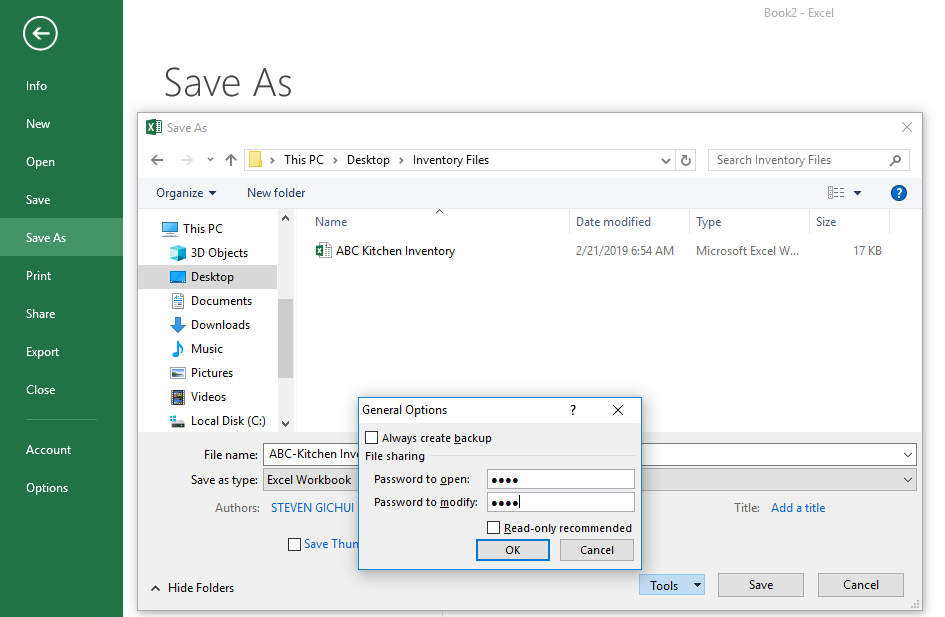Click the blue Help question mark icon

tap(898, 193)
